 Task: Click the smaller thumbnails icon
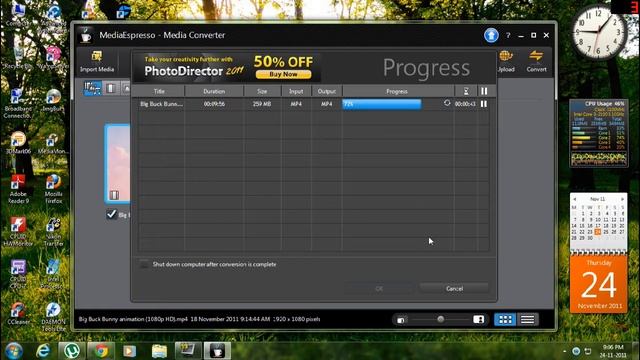(x=401, y=320)
